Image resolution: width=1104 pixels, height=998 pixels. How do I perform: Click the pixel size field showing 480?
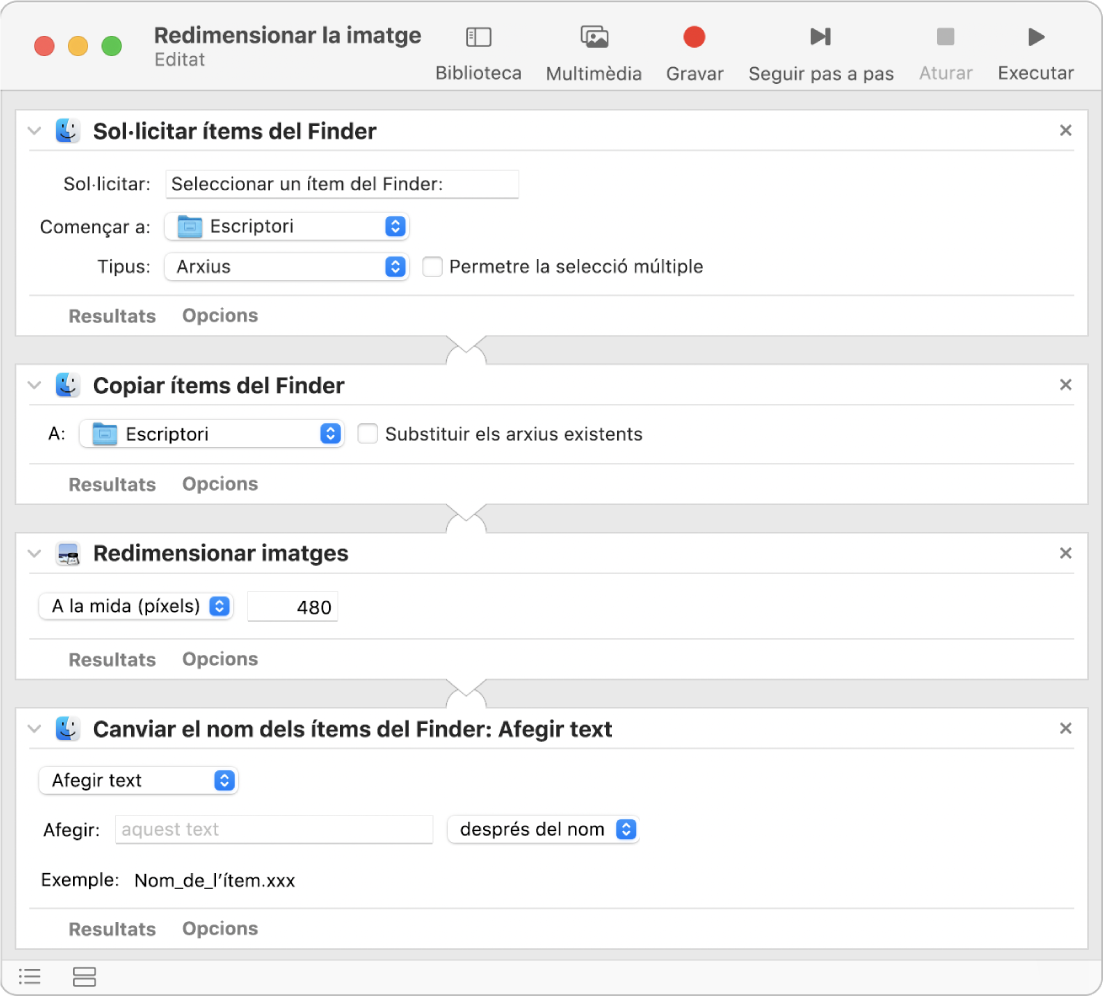[x=293, y=607]
